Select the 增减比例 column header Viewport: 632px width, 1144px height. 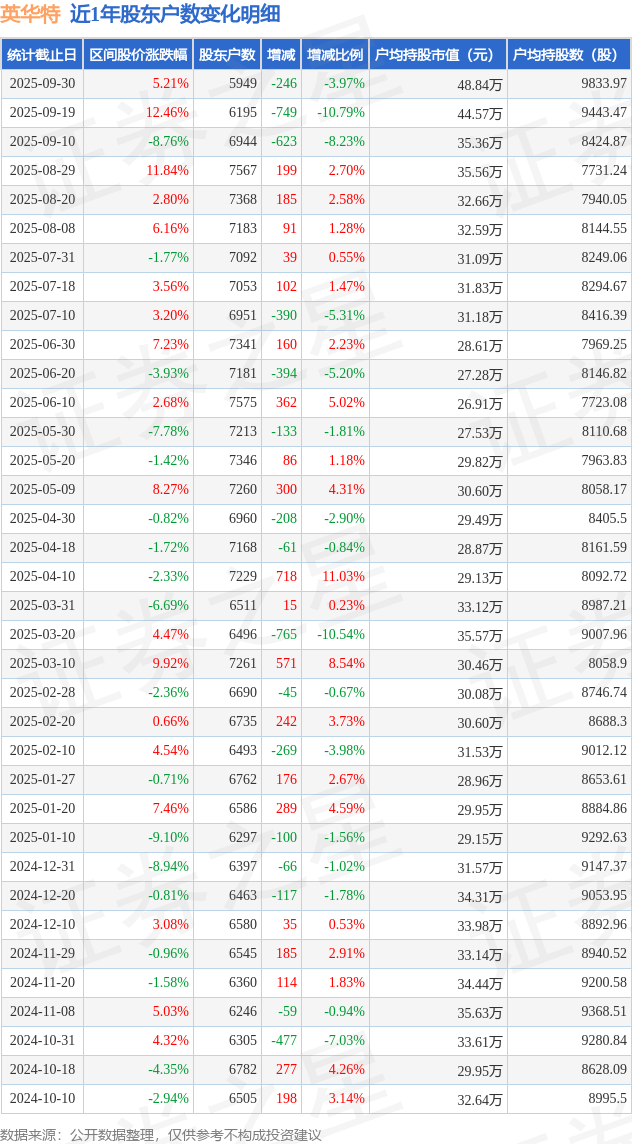point(335,55)
